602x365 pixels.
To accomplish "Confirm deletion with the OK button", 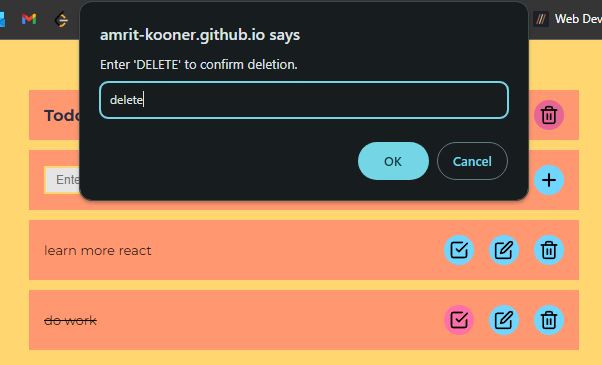I will click(x=393, y=161).
